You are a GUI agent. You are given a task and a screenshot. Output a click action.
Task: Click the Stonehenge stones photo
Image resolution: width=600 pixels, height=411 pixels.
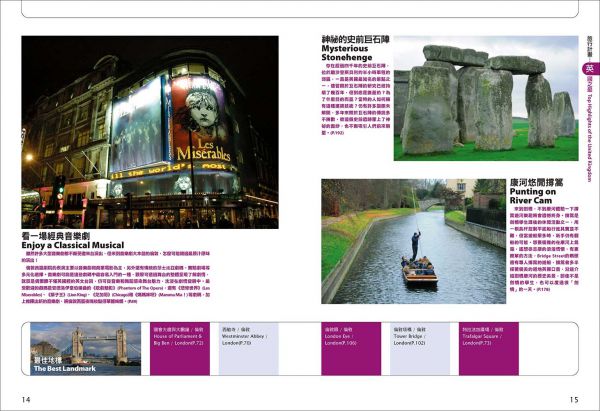tap(486, 98)
